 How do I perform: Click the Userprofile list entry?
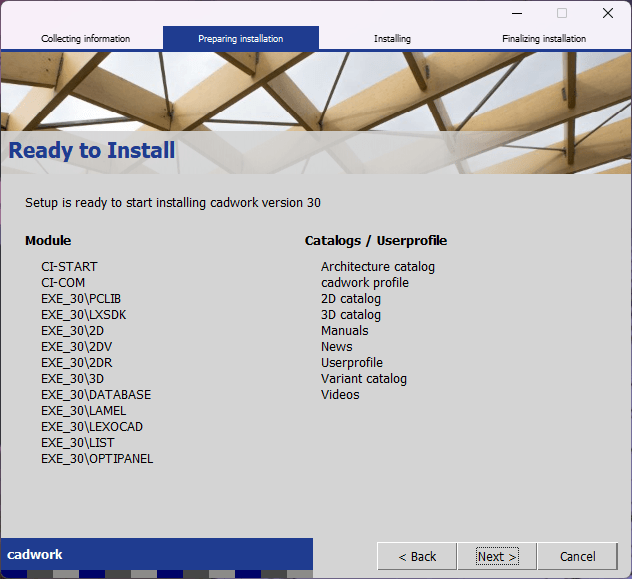tap(352, 363)
